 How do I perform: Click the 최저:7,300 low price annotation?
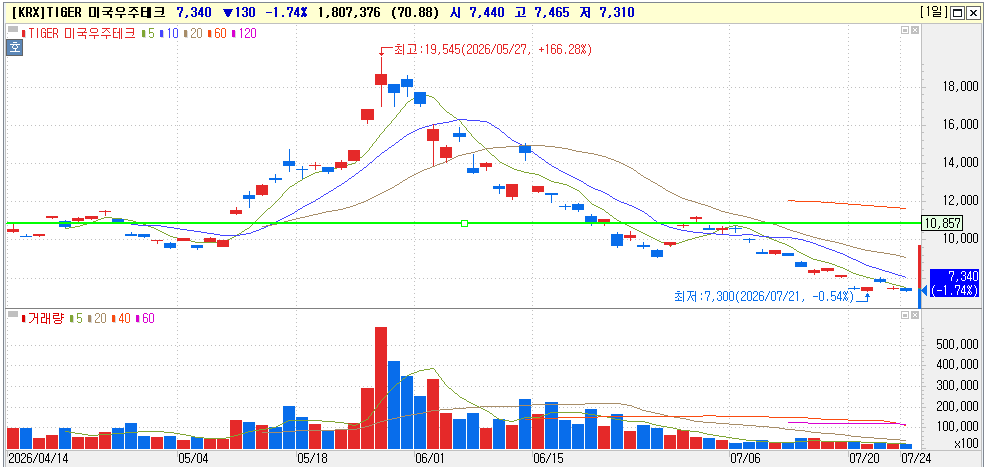coord(764,295)
